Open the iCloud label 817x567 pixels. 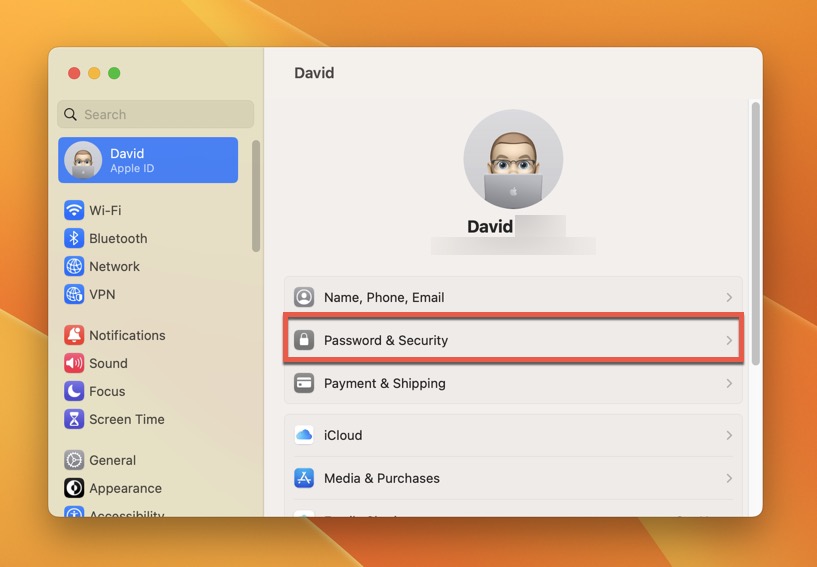click(343, 435)
